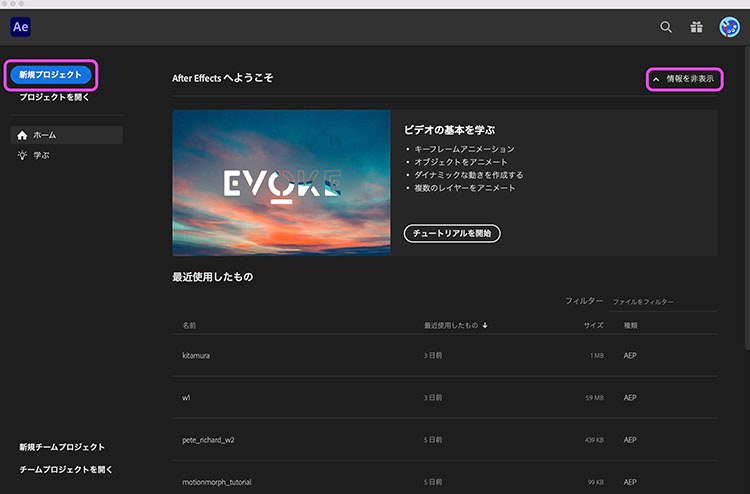This screenshot has width=750, height=494.
Task: Click the EVOKE tutorial thumbnail
Action: point(281,183)
